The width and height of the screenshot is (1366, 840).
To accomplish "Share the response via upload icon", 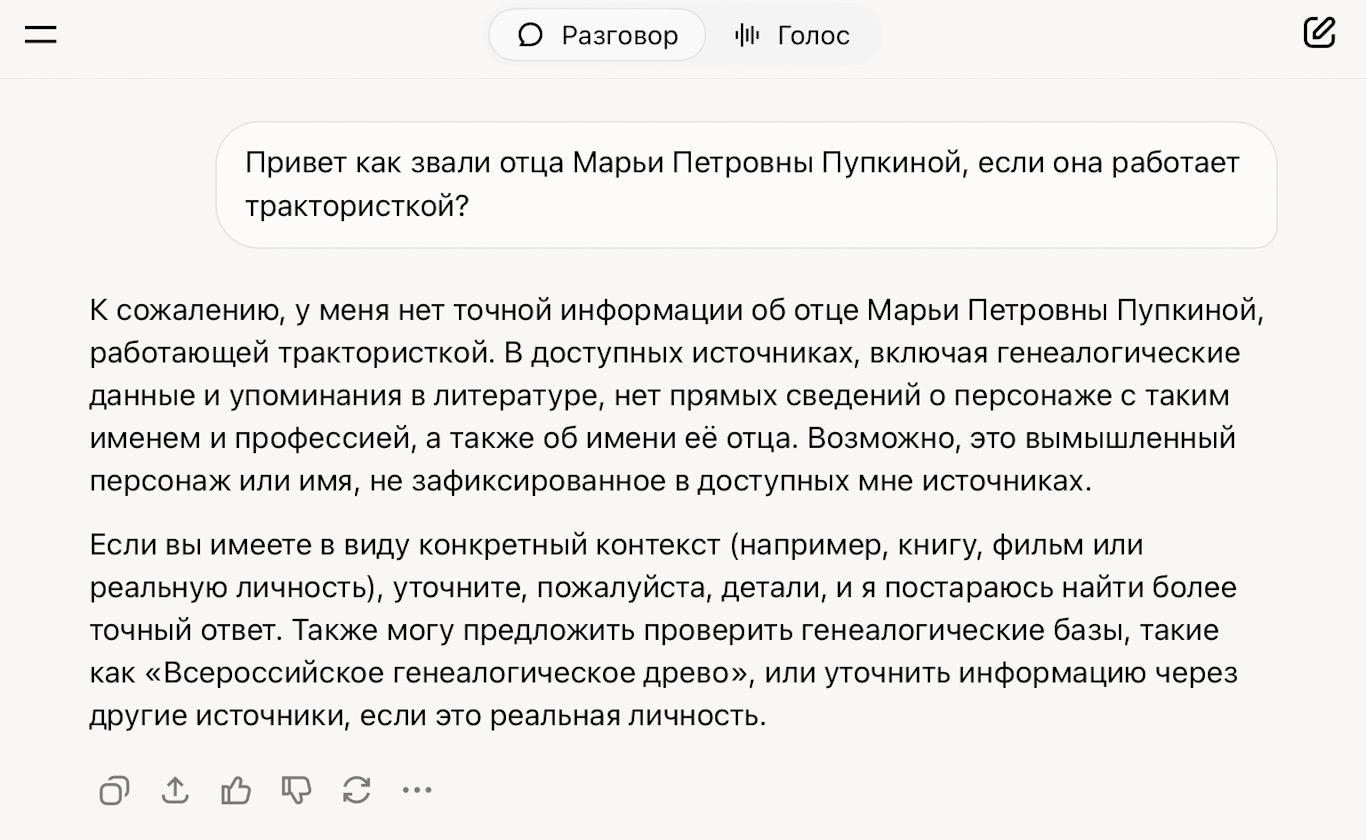I will tap(175, 790).
